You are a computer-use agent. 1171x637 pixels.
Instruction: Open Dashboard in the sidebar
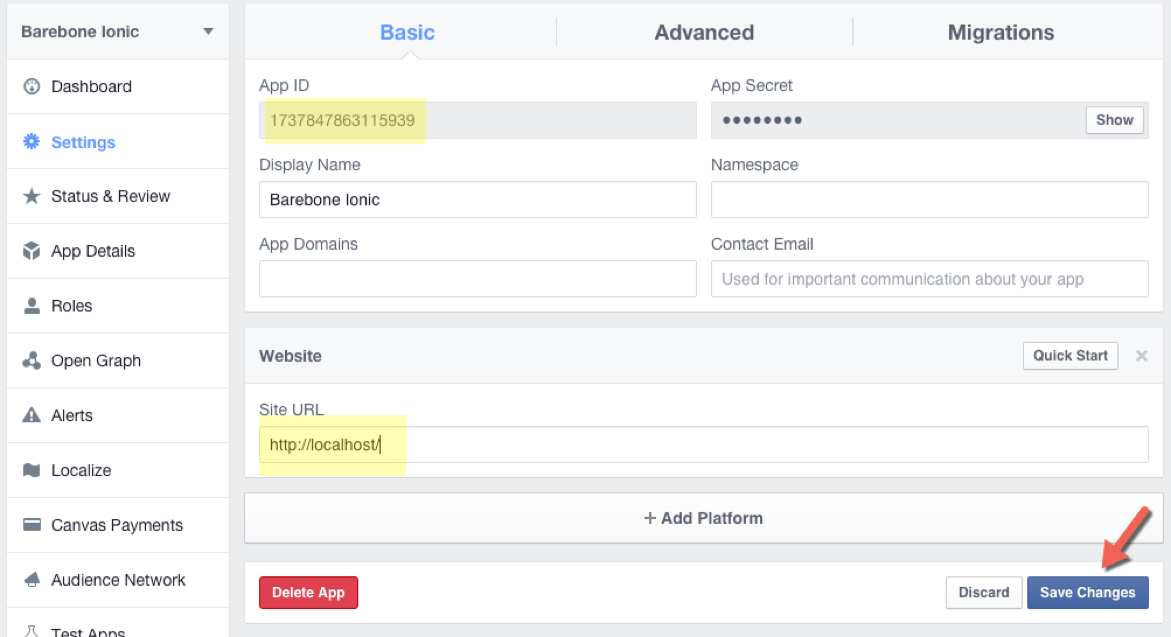tap(118, 87)
